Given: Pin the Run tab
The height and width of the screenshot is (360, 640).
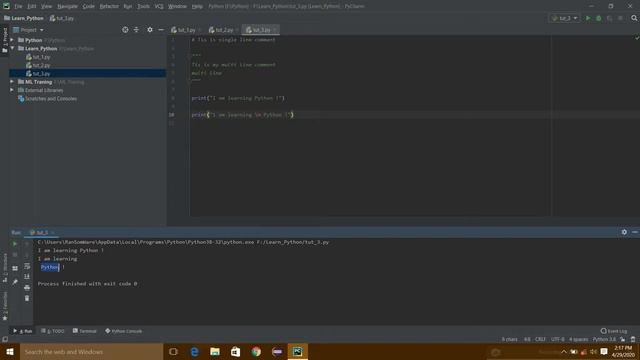Looking at the screenshot, I should click(x=15, y=282).
